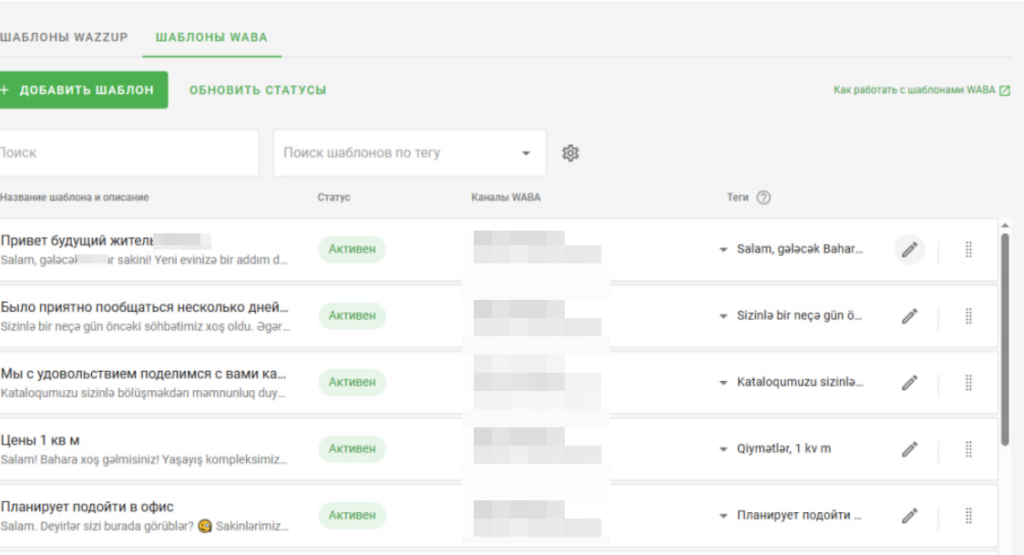This screenshot has width=1024, height=555.
Task: Click drag handle on 'Цены 1 кв м' row
Action: [968, 449]
